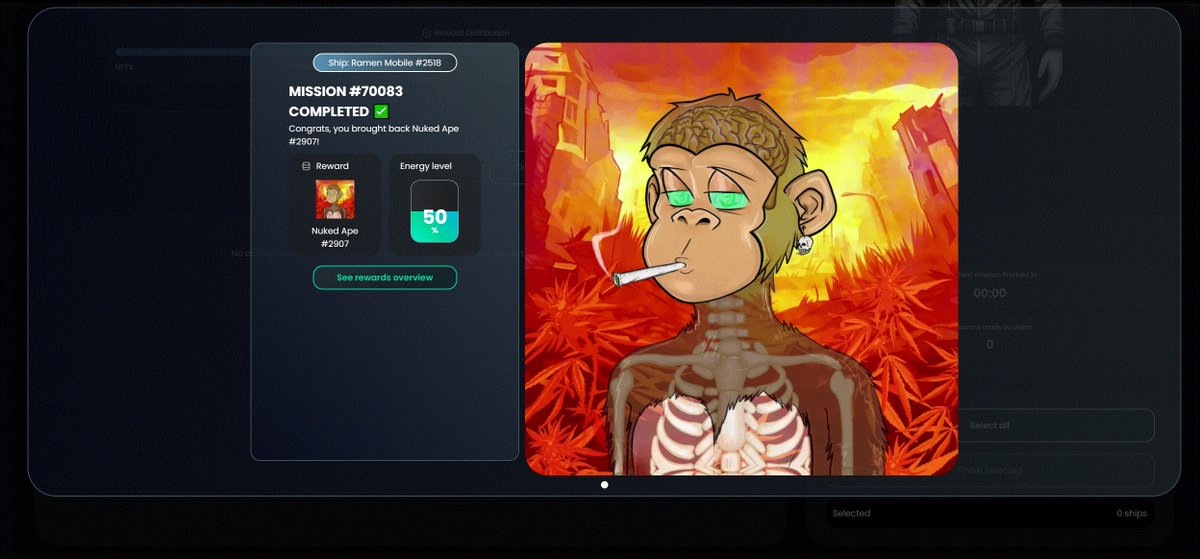Select the Nuked Ape #2907 reward thumbnail

(x=335, y=199)
